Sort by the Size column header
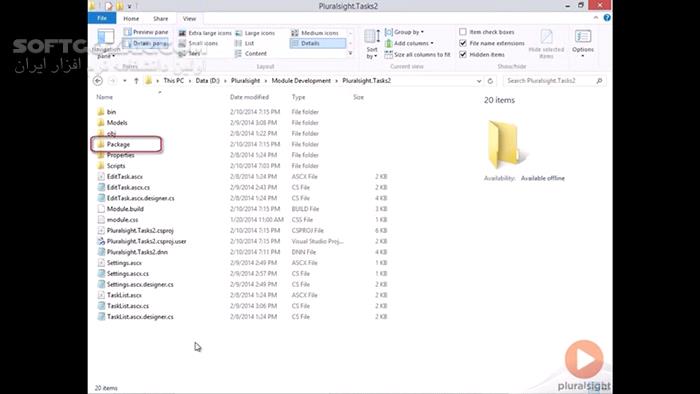Viewport: 700px width, 394px height. (x=358, y=97)
